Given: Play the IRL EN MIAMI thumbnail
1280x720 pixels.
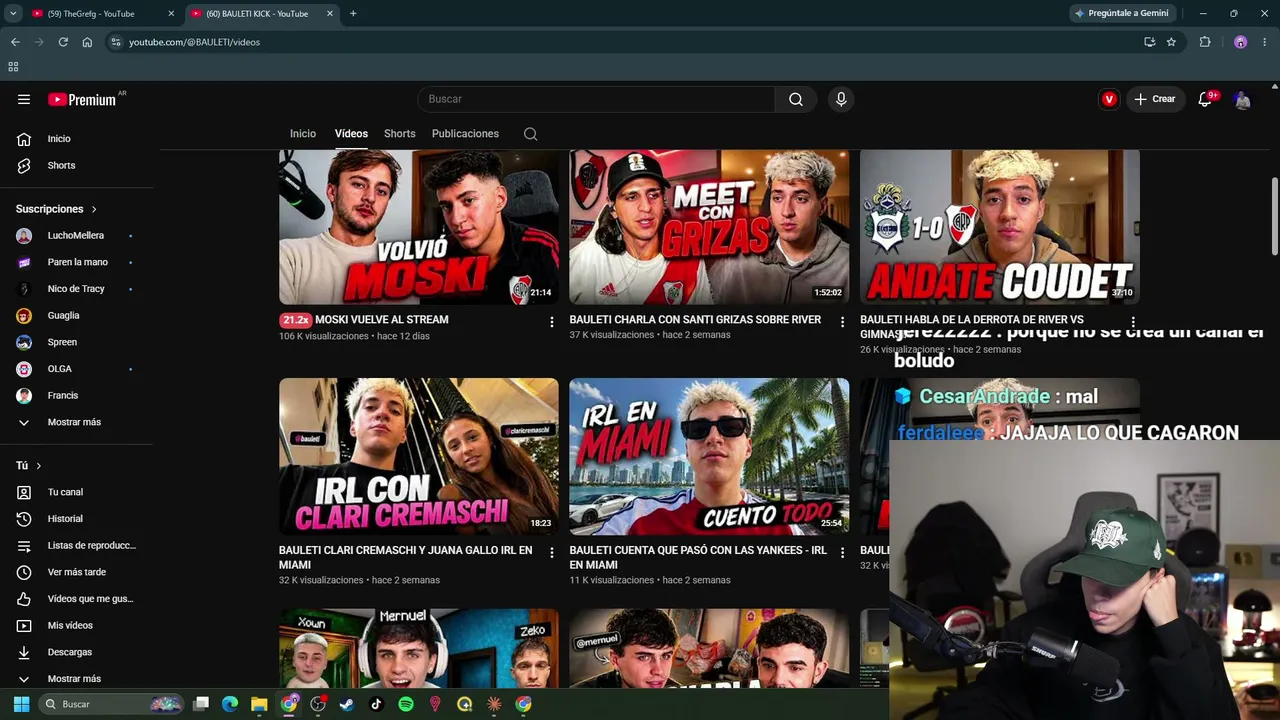Looking at the screenshot, I should pos(709,456).
